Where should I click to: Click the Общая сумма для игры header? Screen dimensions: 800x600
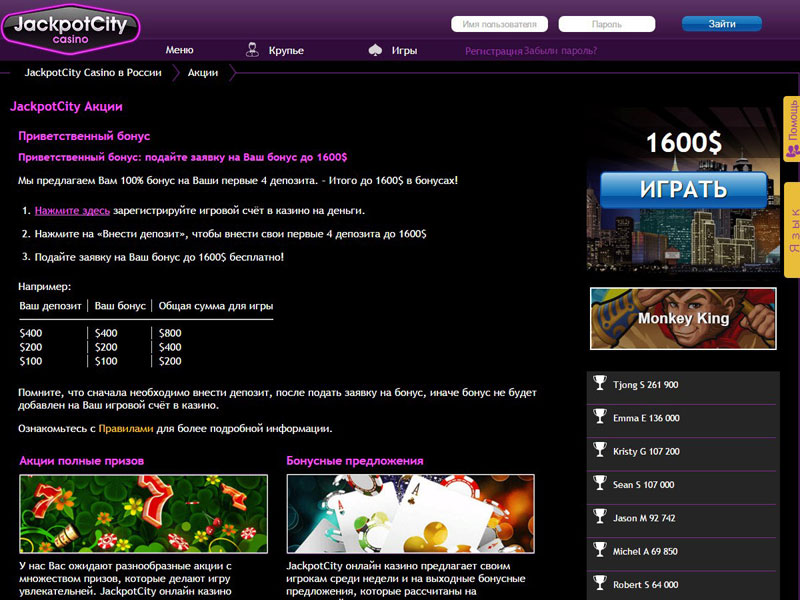pyautogui.click(x=216, y=306)
